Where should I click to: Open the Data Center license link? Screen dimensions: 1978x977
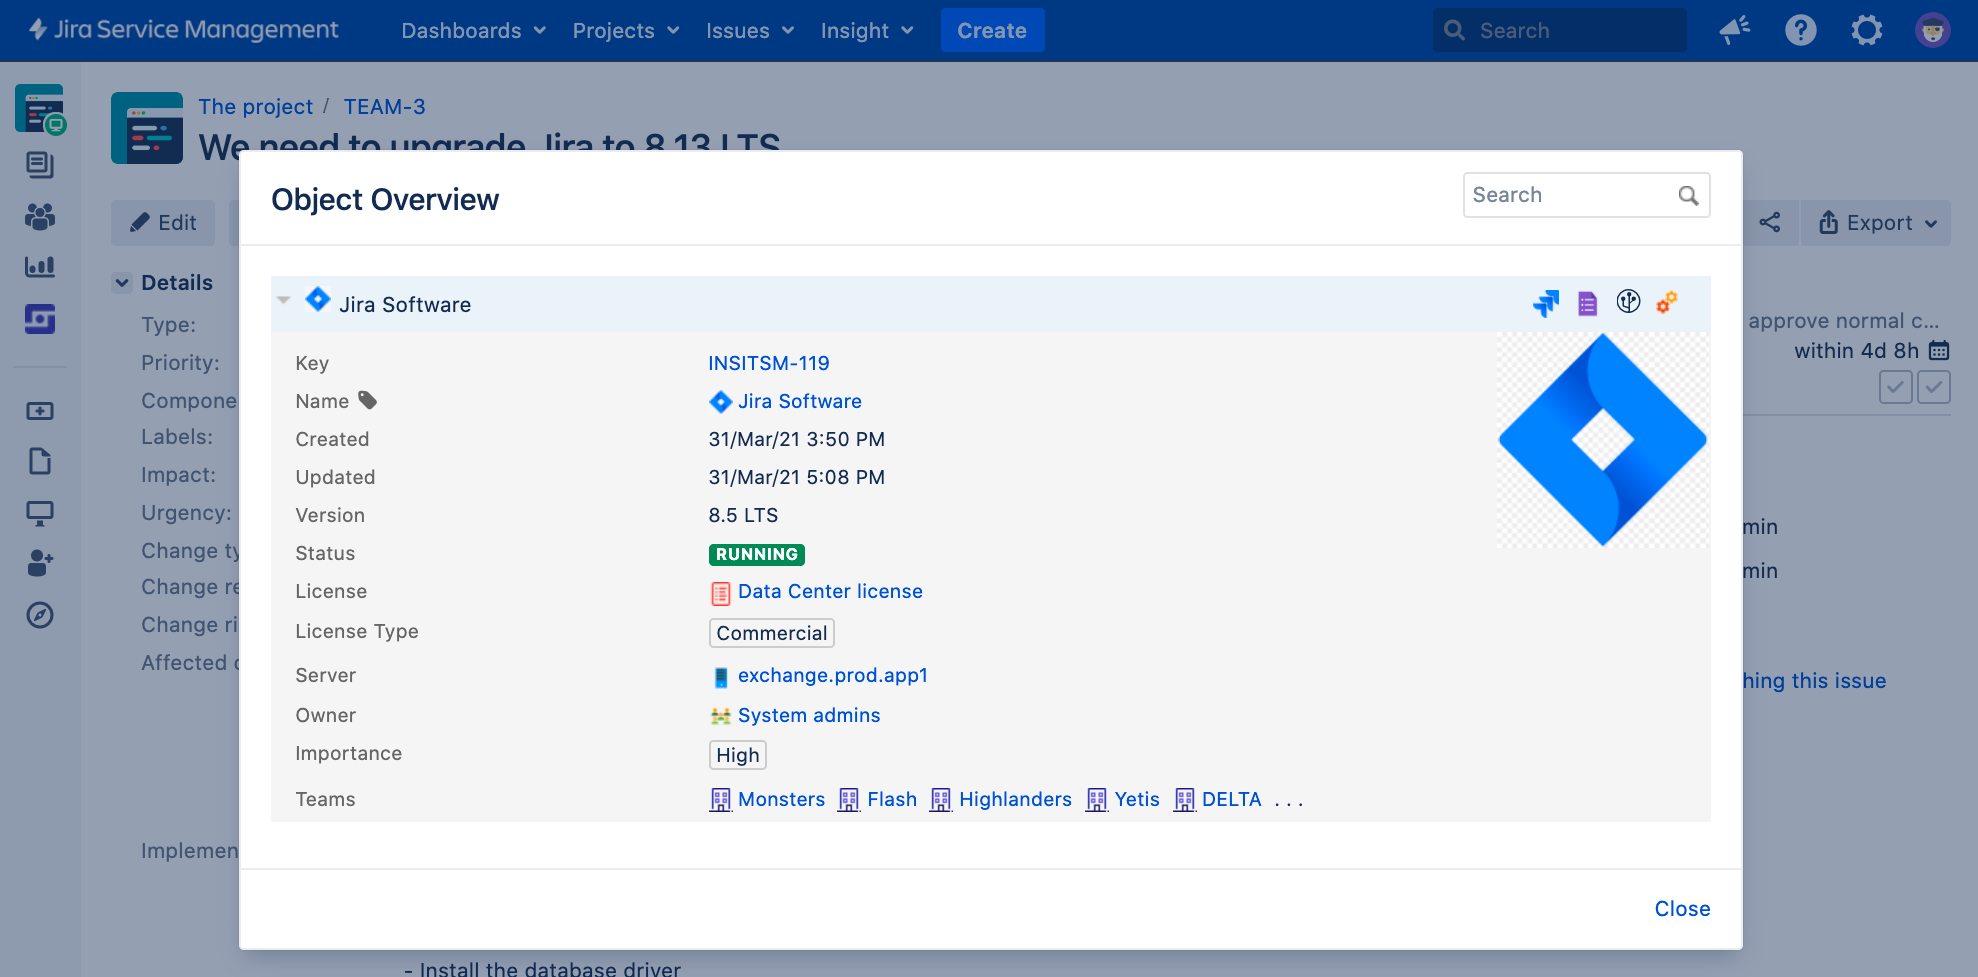click(830, 591)
